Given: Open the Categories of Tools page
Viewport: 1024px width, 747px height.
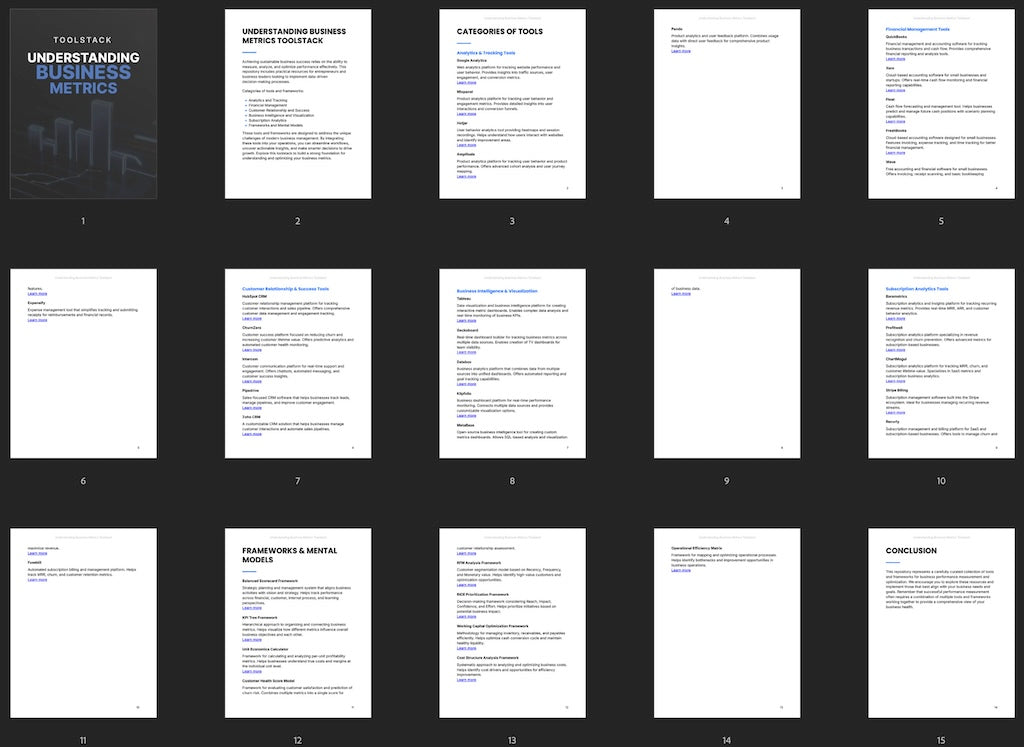Looking at the screenshot, I should (512, 104).
